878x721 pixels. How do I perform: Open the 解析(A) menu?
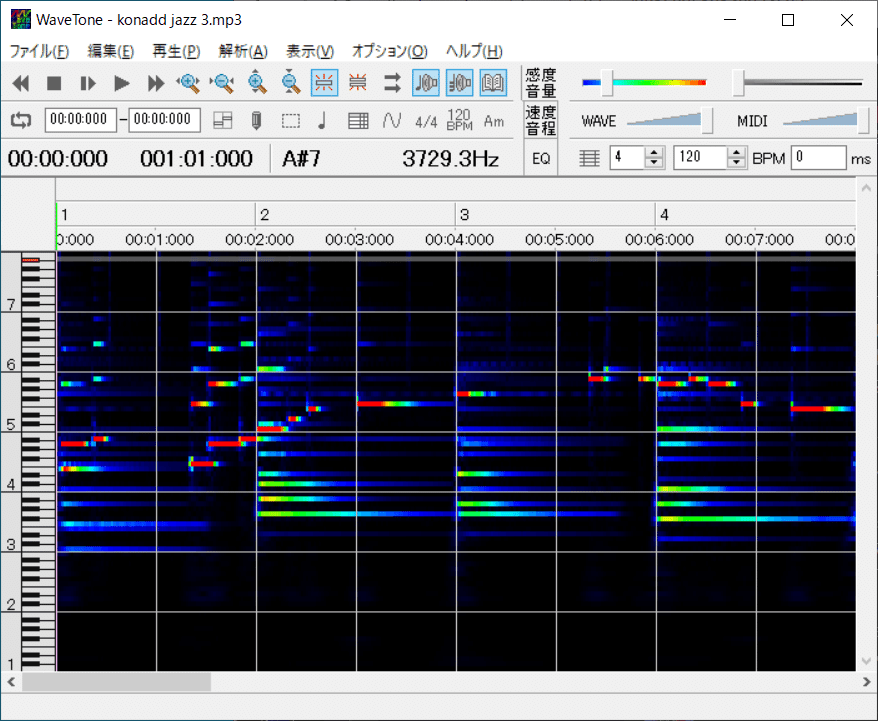(243, 52)
